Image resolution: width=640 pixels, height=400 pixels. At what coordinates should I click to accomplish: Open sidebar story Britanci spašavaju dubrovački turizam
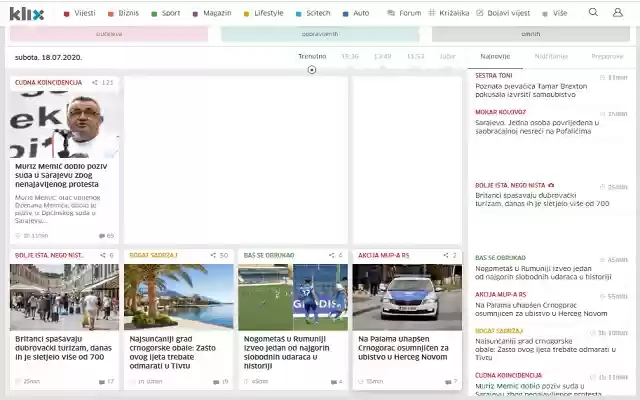(542, 199)
